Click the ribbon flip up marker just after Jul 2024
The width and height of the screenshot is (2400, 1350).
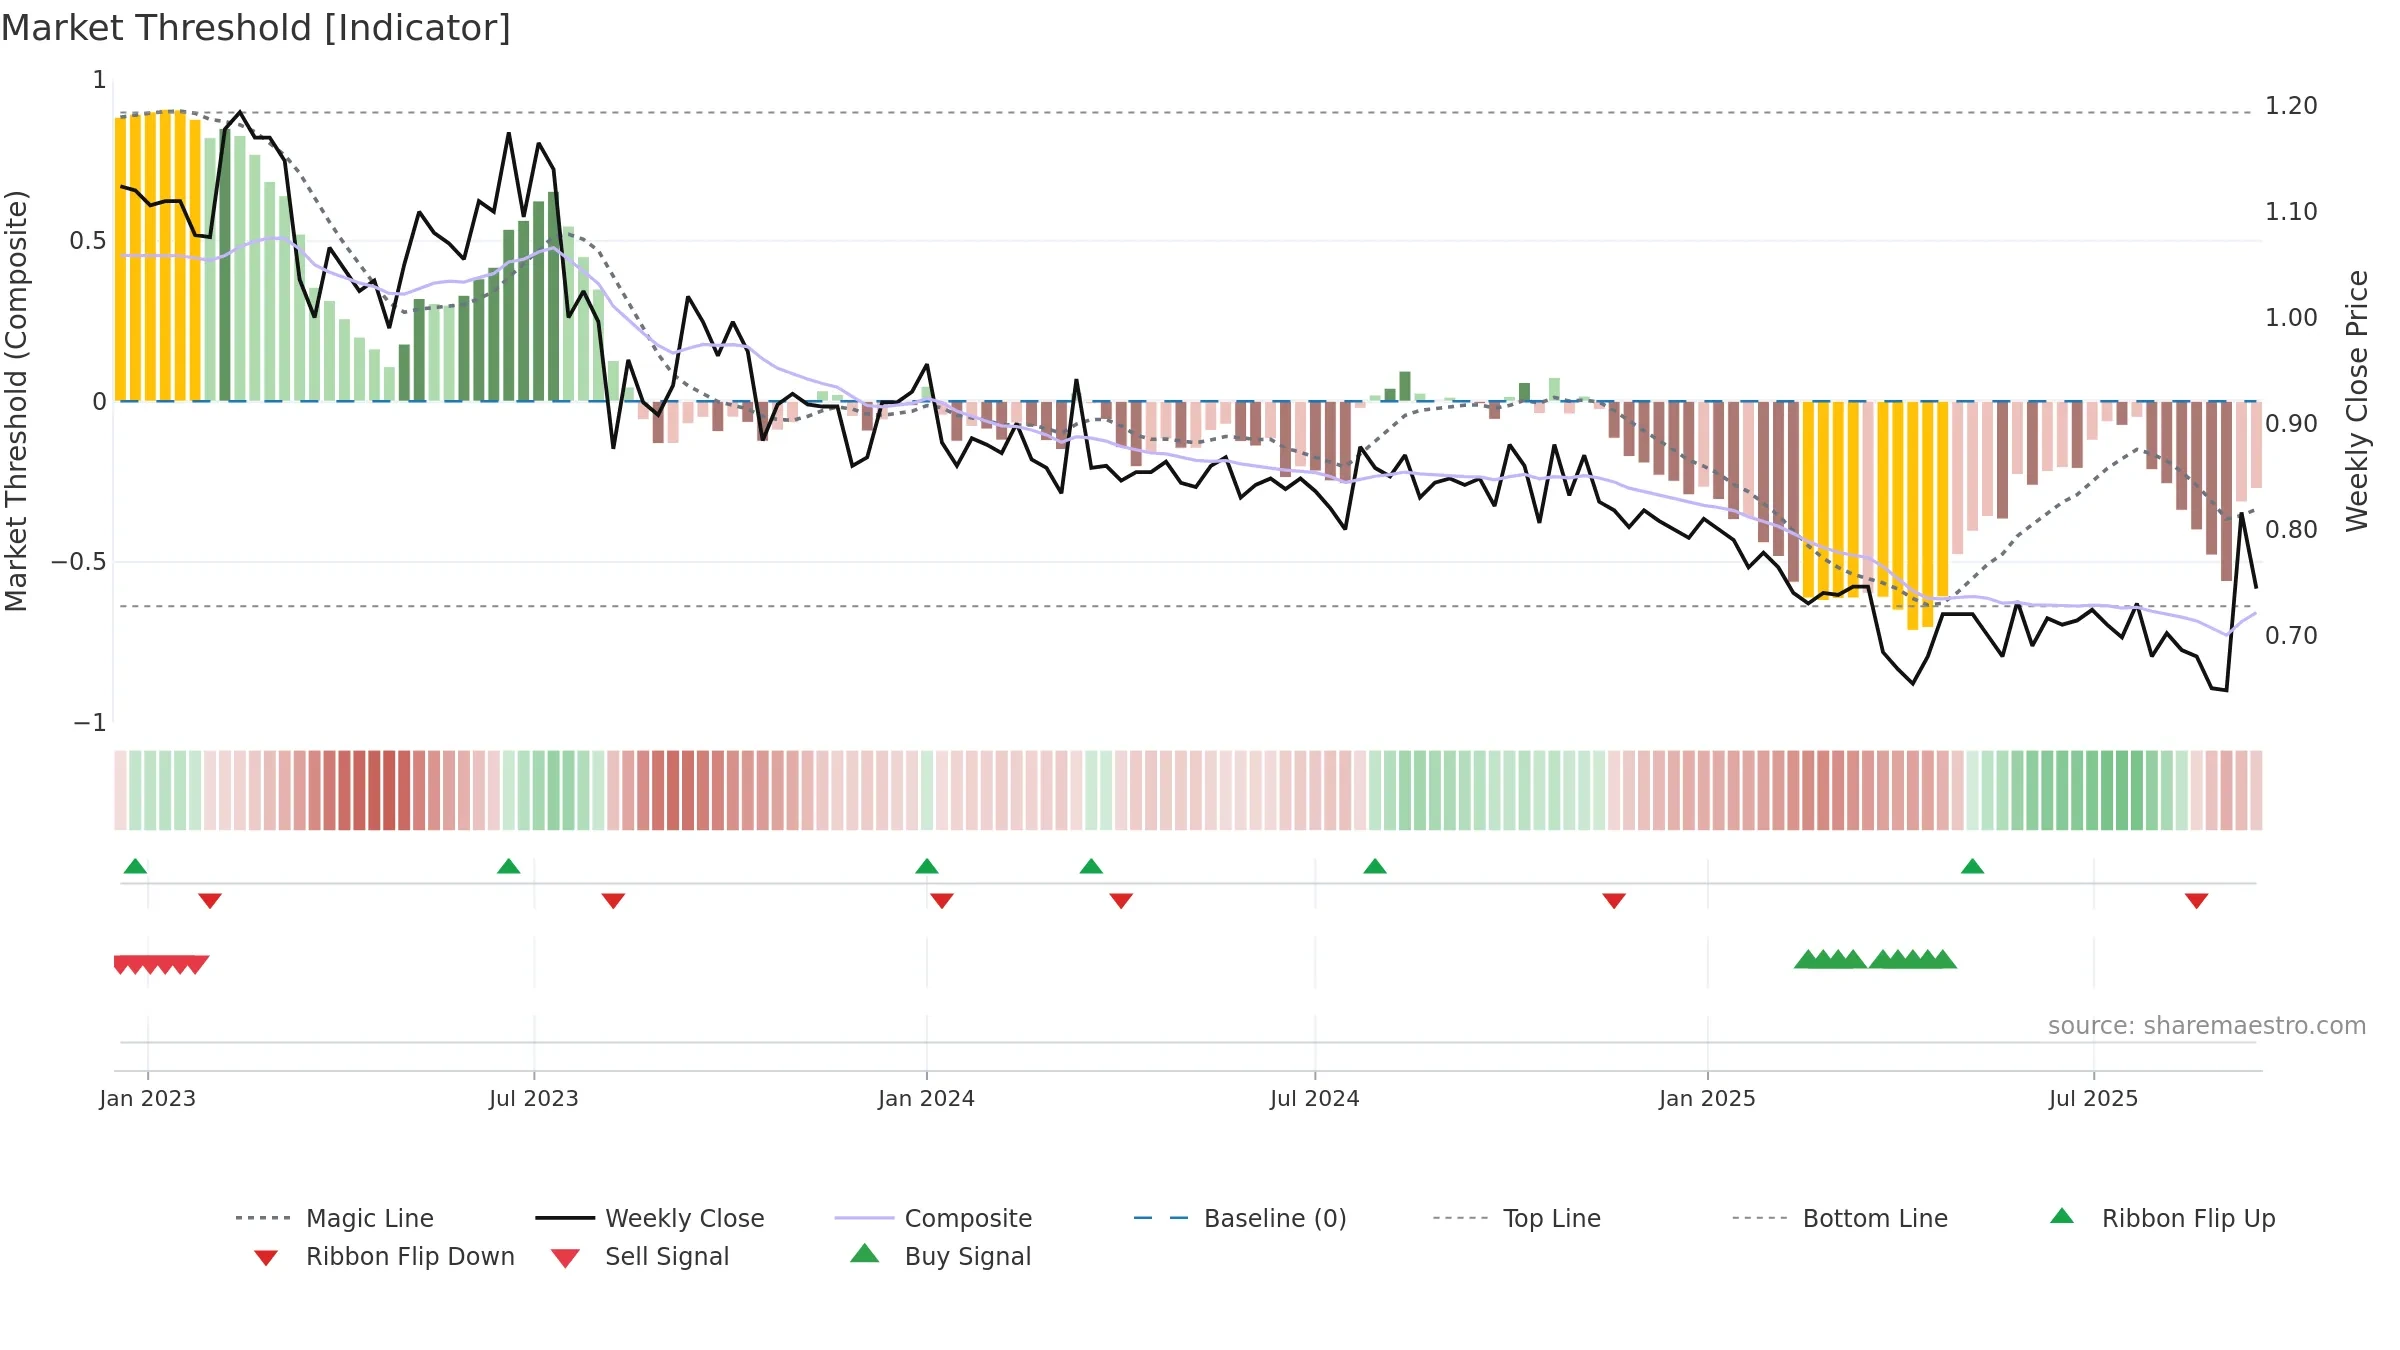pos(1375,866)
